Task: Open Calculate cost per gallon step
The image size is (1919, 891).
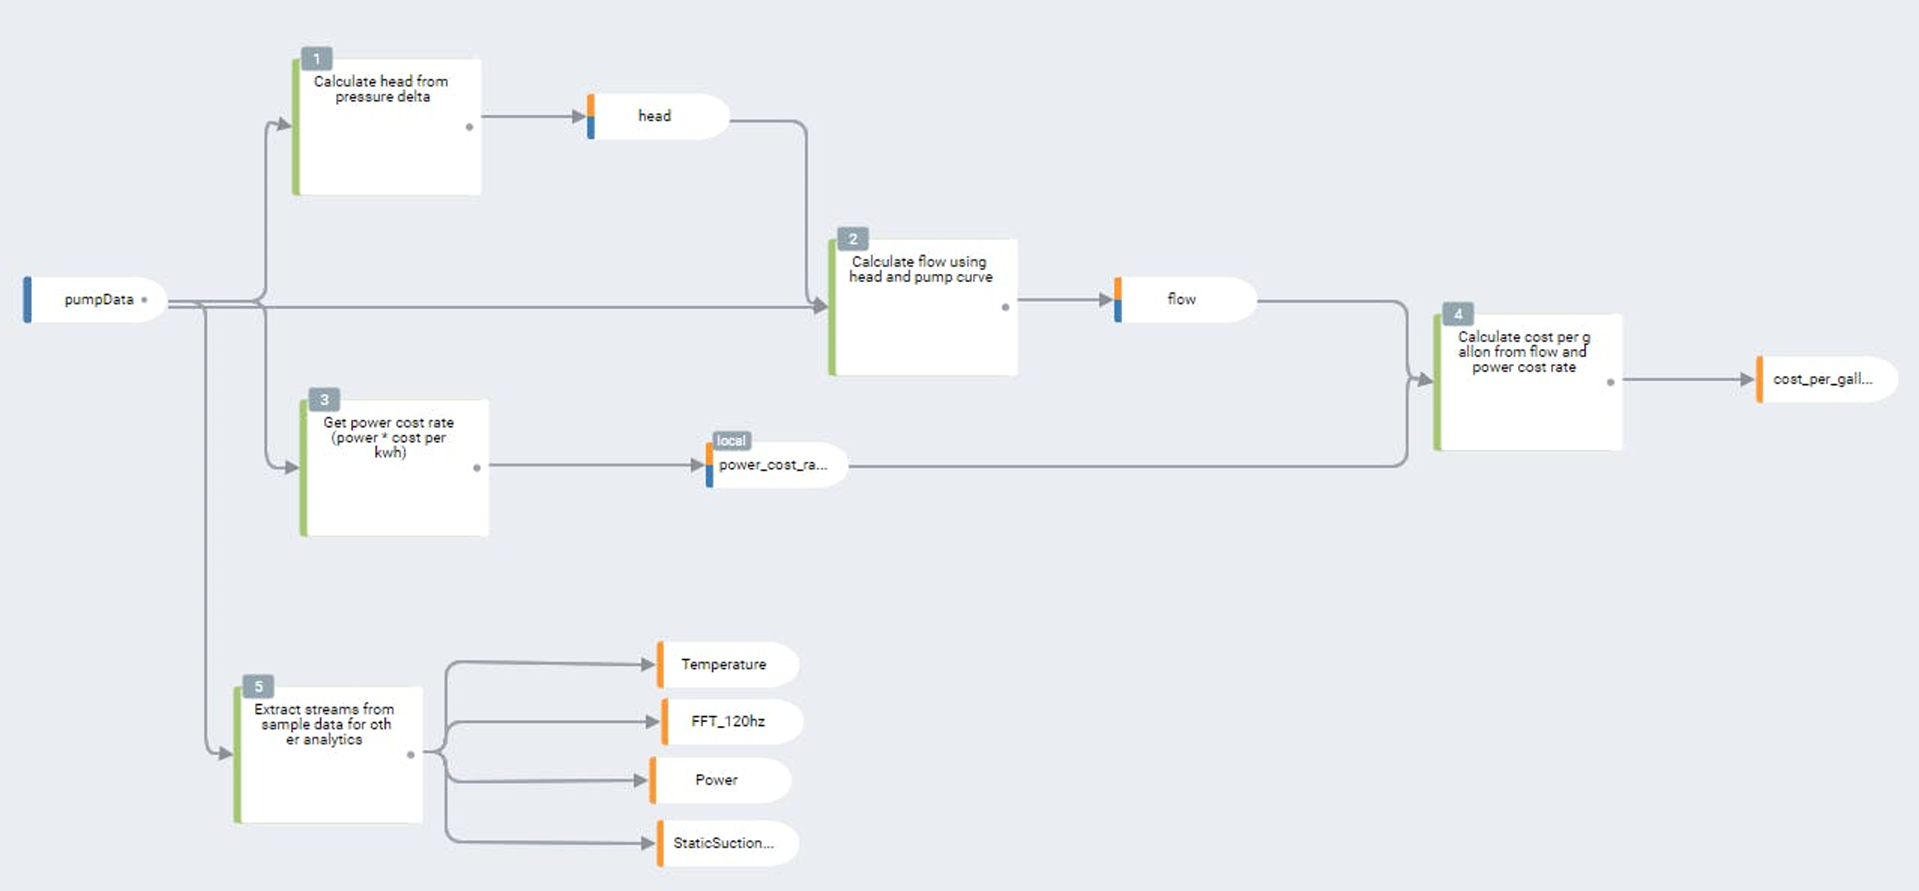Action: [x=1528, y=382]
